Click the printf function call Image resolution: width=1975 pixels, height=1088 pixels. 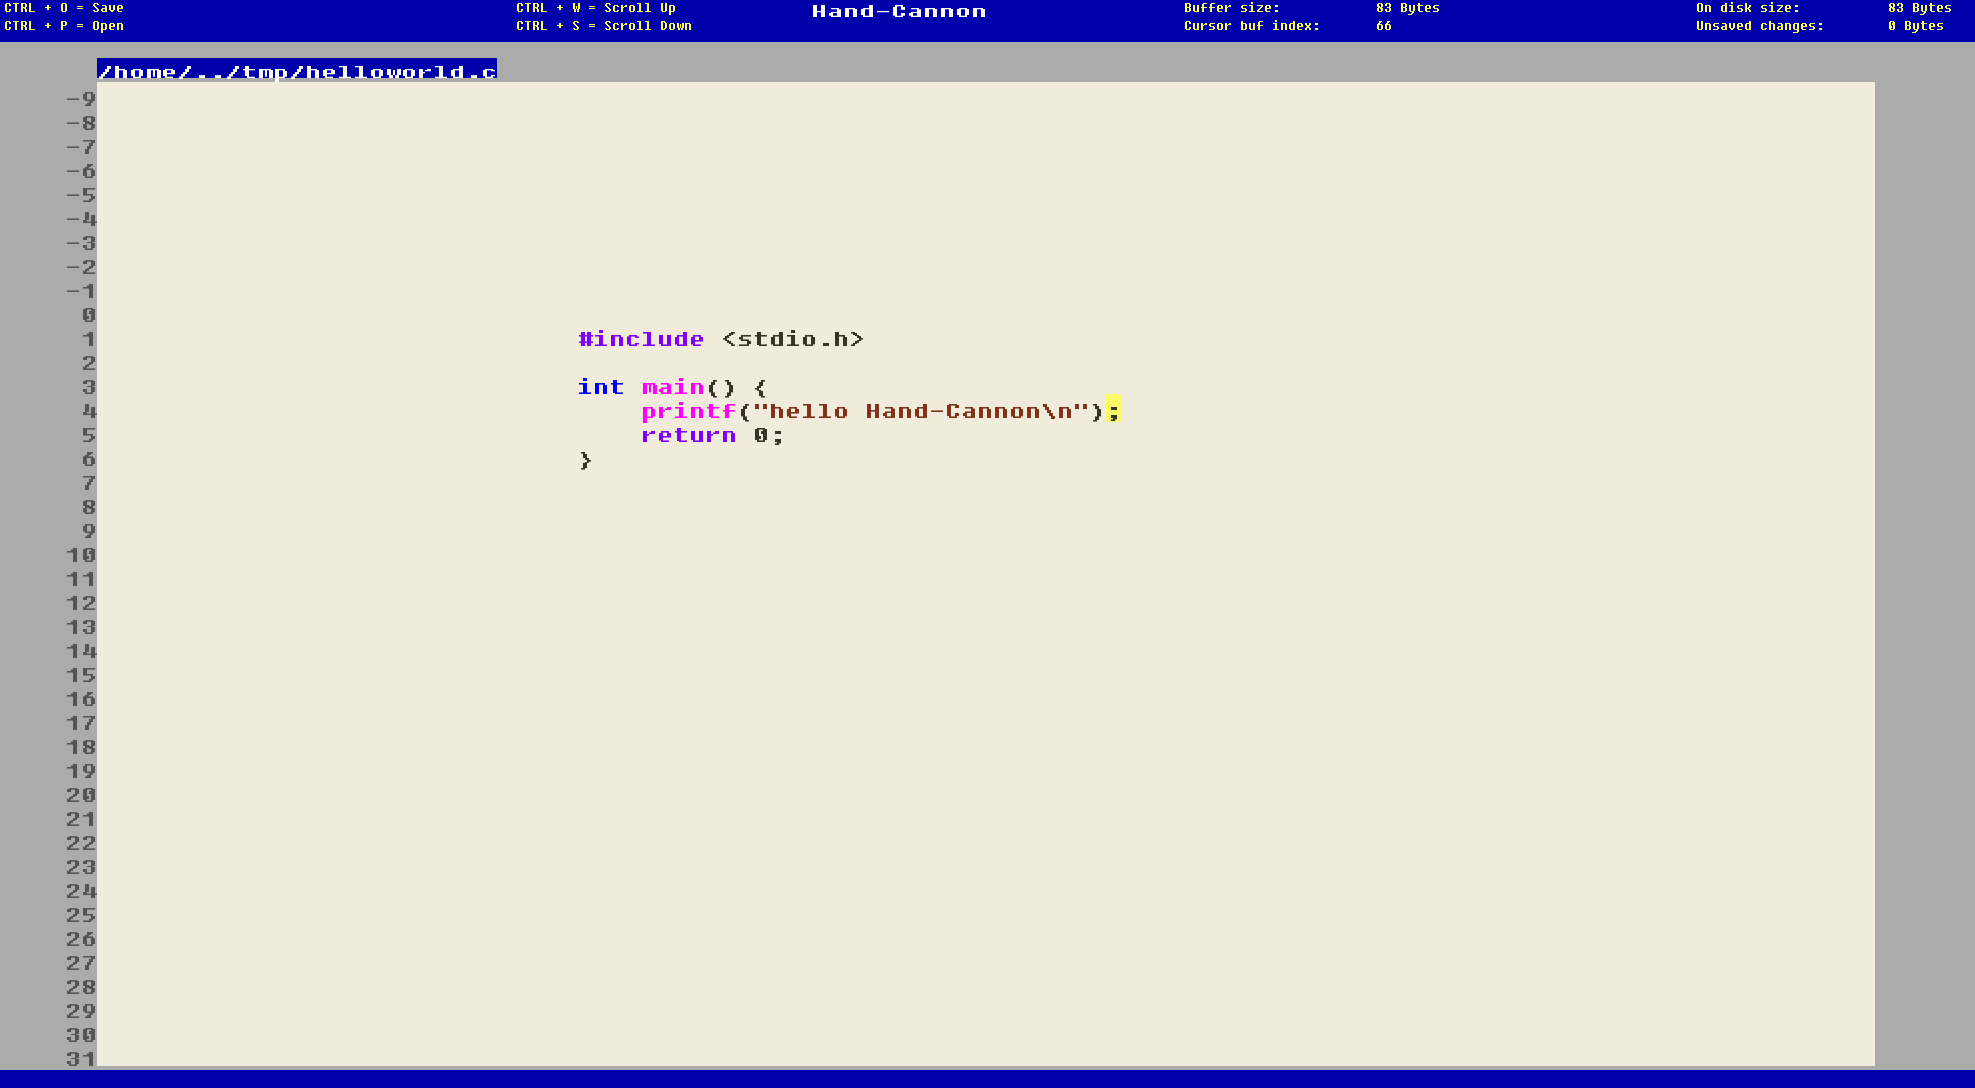[x=688, y=411]
